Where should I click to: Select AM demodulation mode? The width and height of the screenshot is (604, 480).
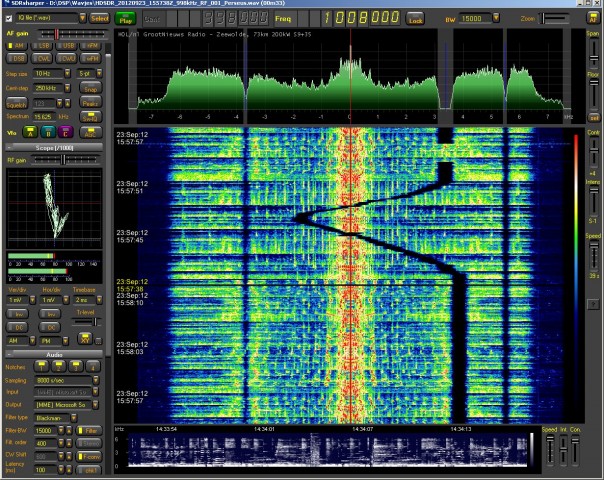click(17, 46)
